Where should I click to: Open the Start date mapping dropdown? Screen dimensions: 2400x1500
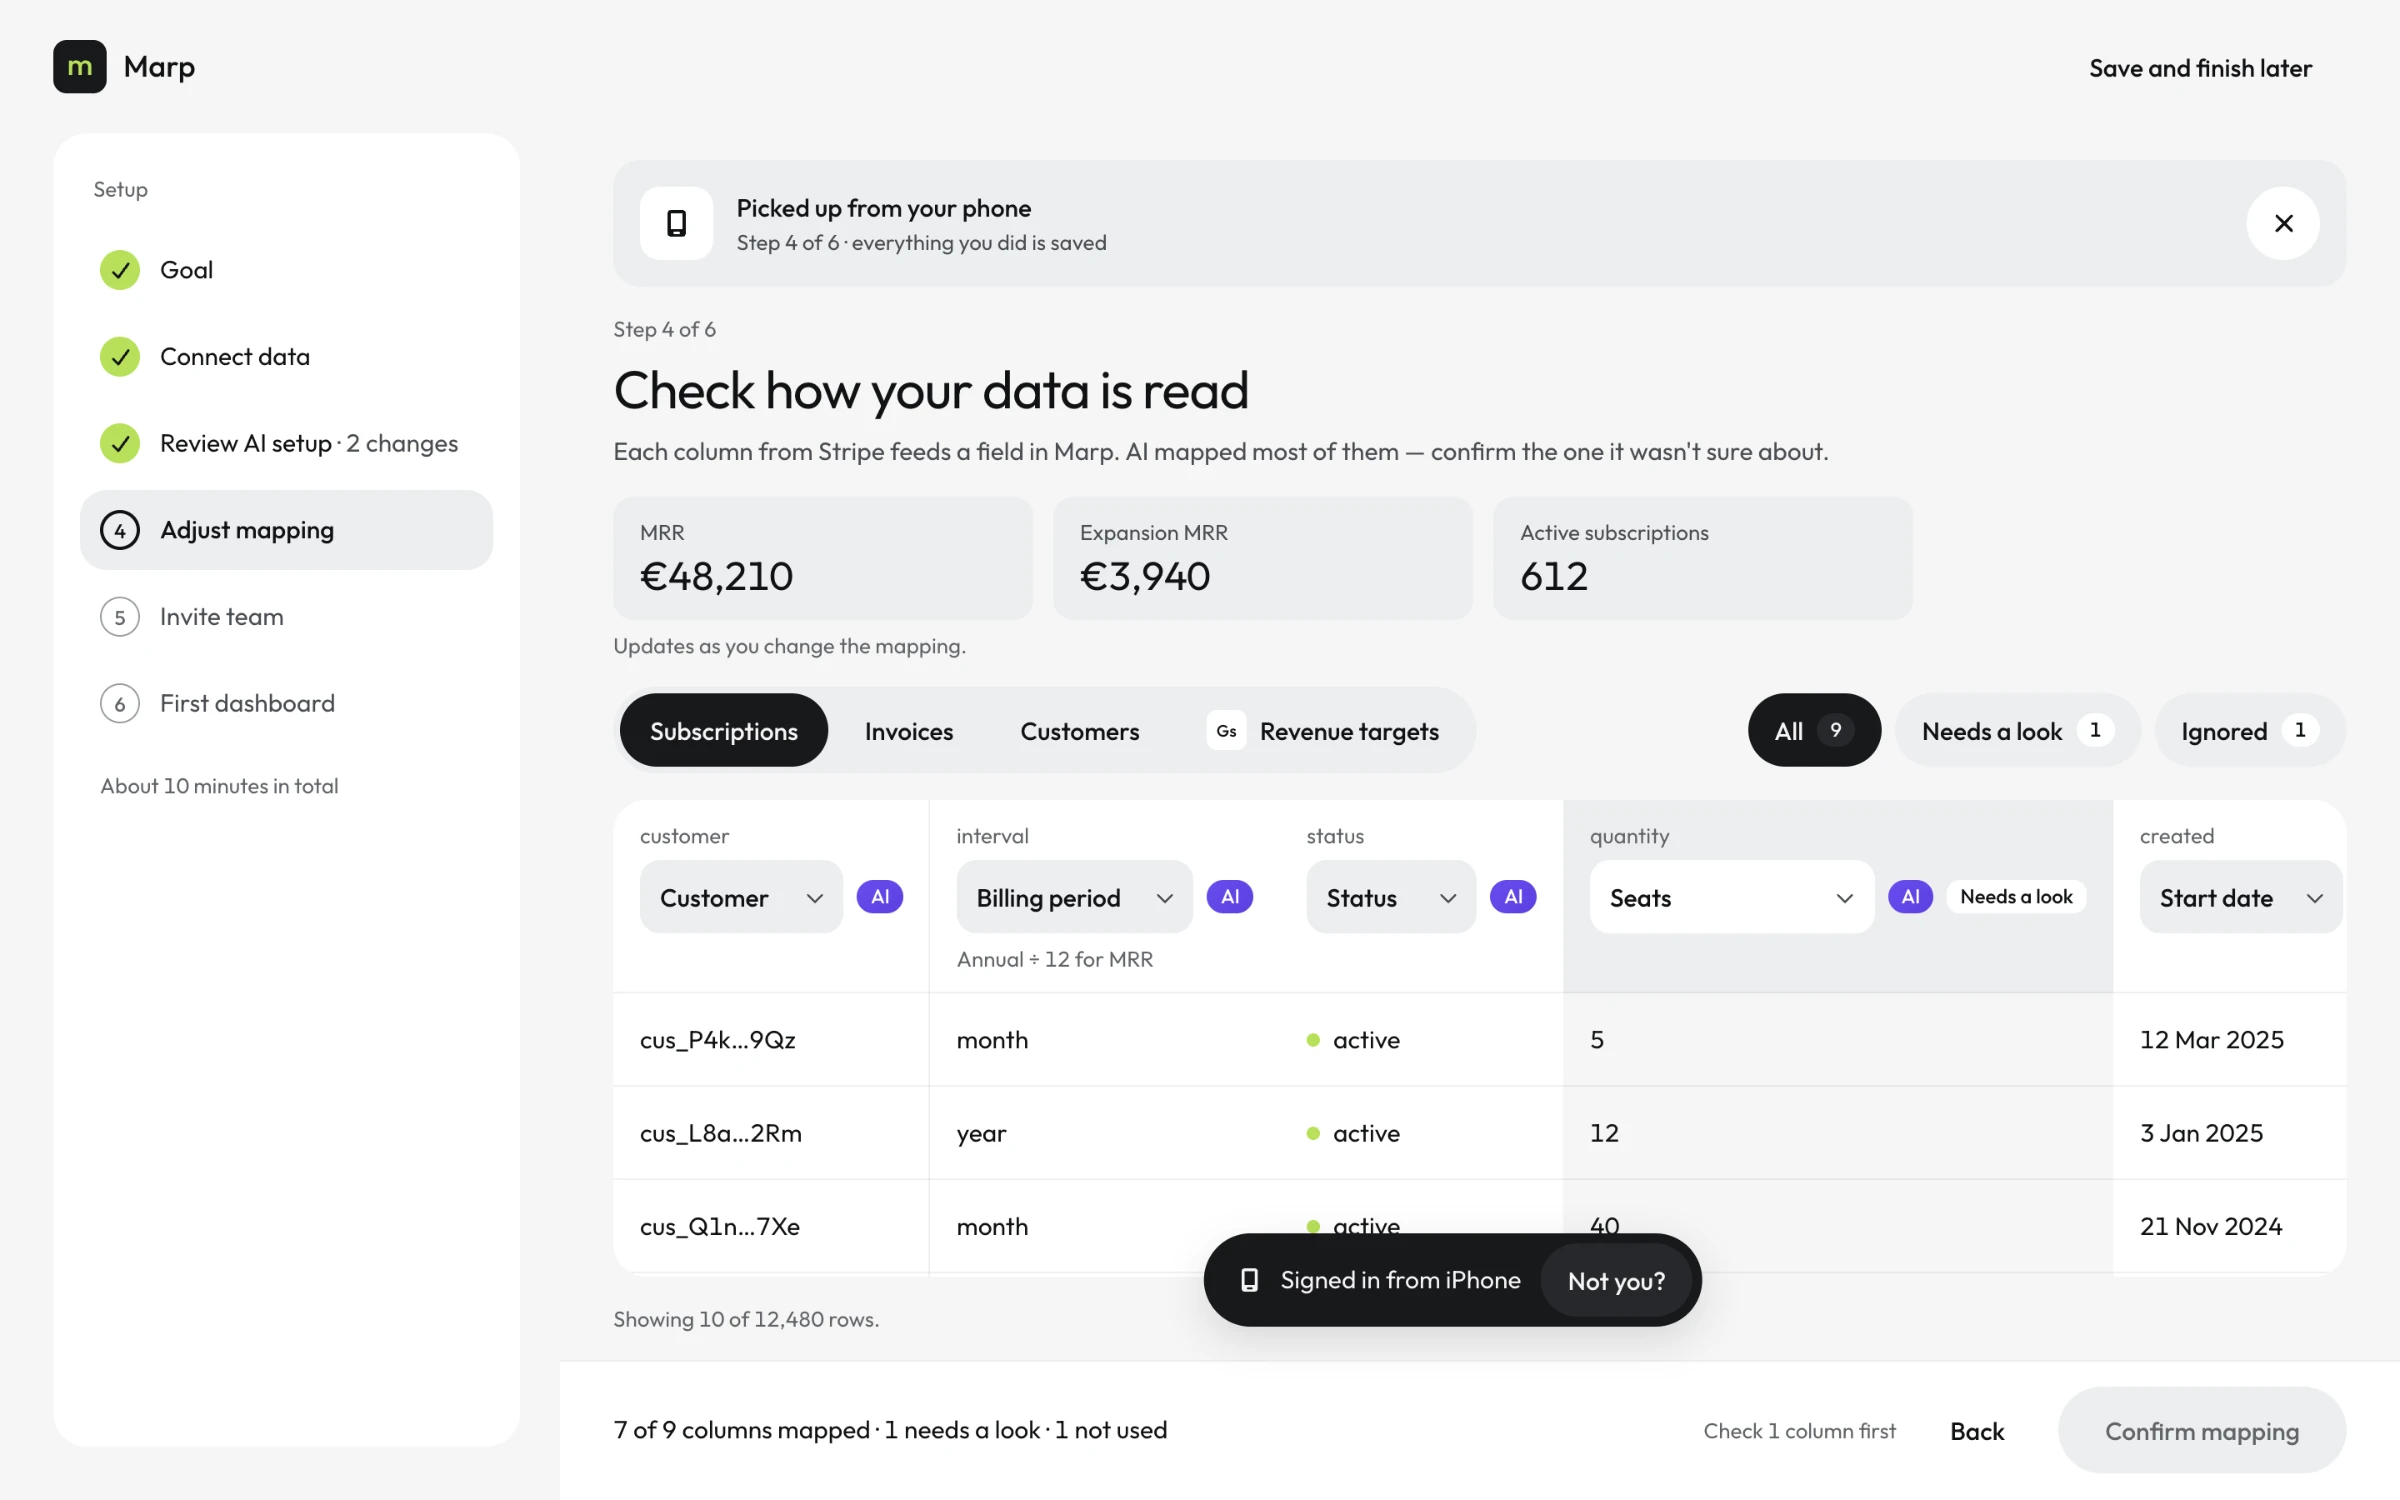pyautogui.click(x=2240, y=897)
